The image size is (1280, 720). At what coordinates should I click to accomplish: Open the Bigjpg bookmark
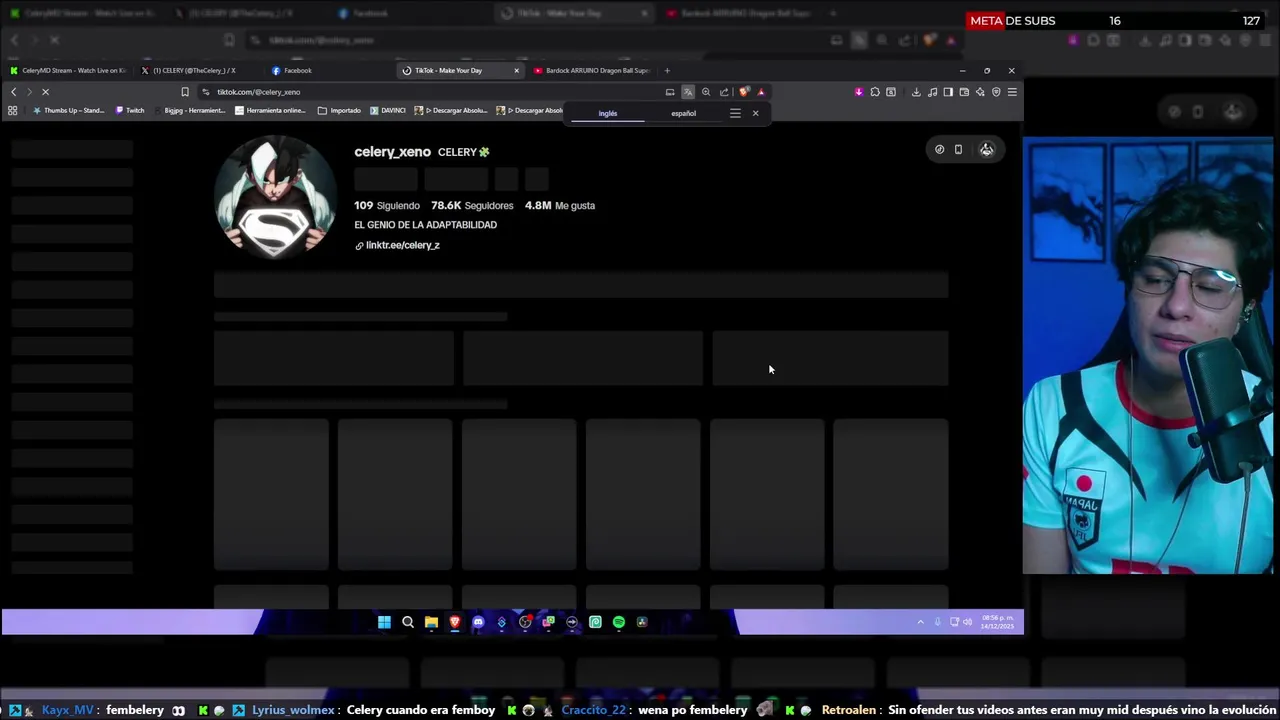pos(189,110)
